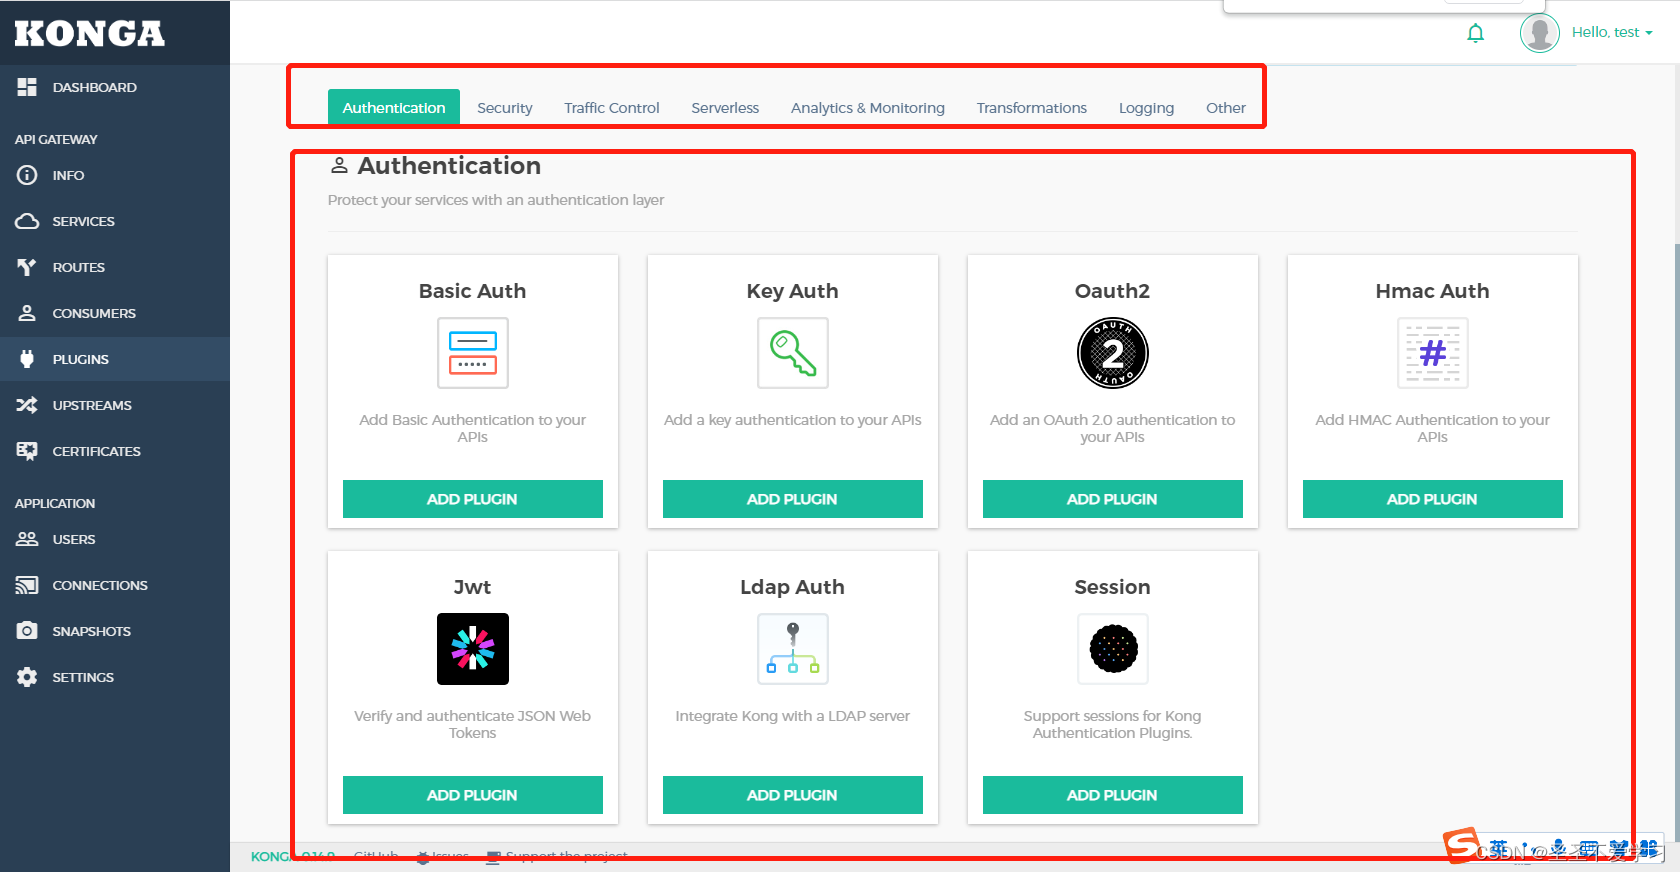Open CERTIFICATES in sidebar
The width and height of the screenshot is (1680, 872).
[x=115, y=451]
